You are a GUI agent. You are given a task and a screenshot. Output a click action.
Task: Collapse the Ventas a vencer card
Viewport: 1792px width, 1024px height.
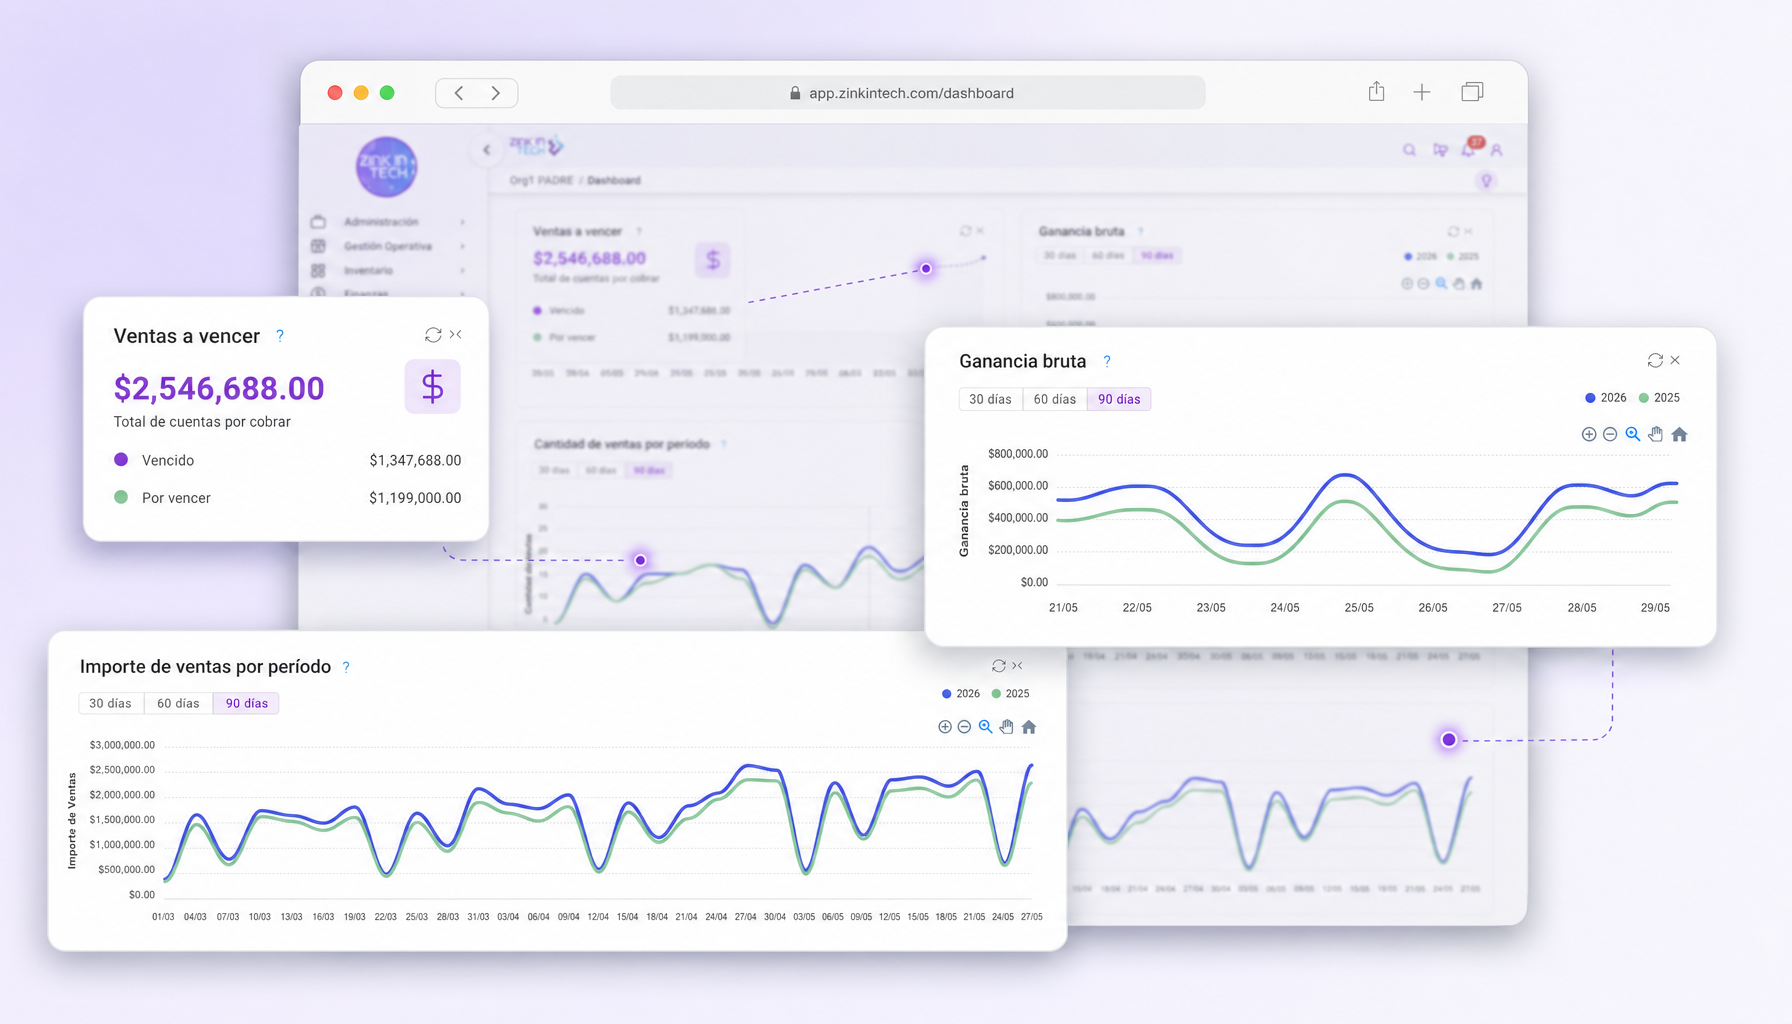pyautogui.click(x=456, y=335)
